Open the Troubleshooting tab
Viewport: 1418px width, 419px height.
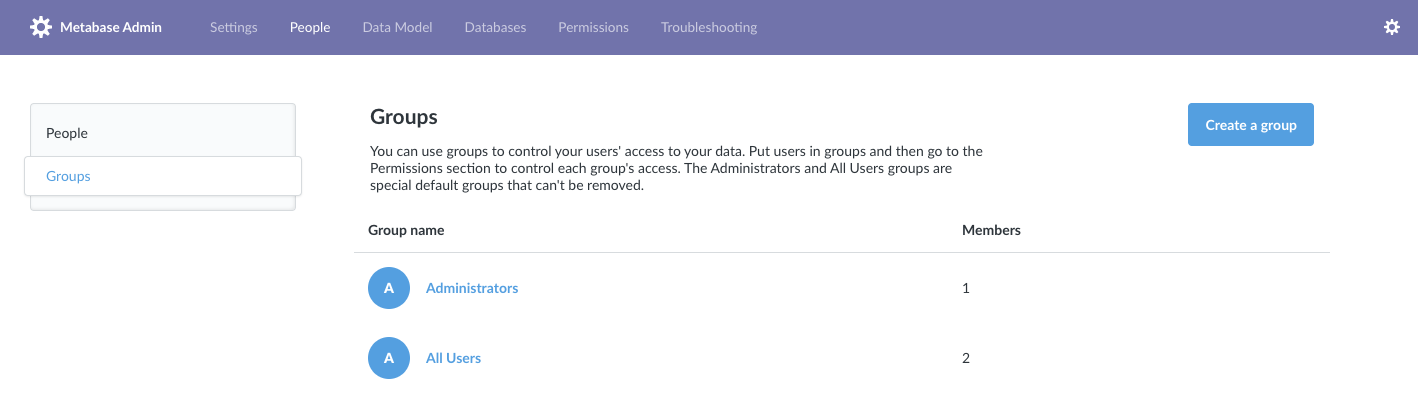click(709, 27)
